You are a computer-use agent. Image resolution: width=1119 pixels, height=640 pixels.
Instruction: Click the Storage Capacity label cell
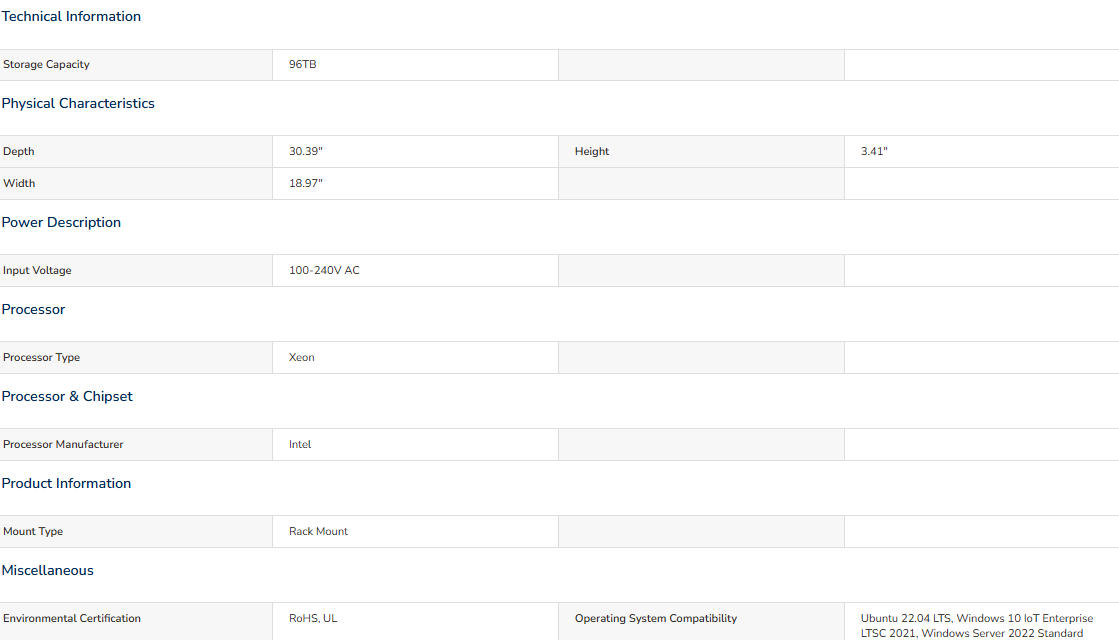[x=136, y=65]
